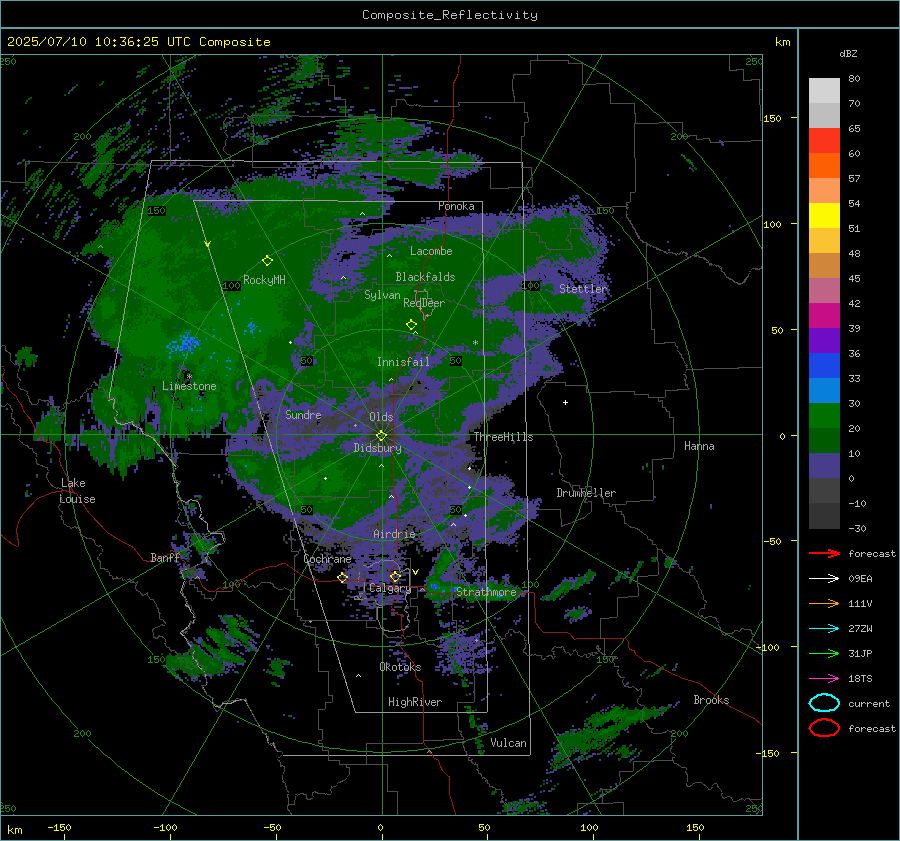This screenshot has height=841, width=900.
Task: Click the white 09EA arrow icon
Action: (824, 578)
